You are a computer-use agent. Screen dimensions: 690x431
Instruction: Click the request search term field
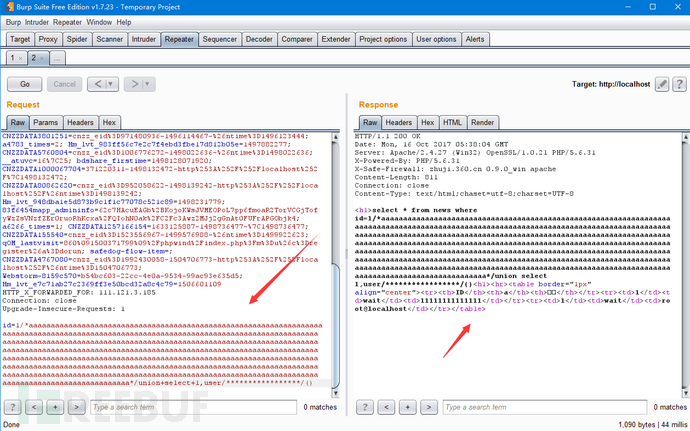tap(194, 407)
